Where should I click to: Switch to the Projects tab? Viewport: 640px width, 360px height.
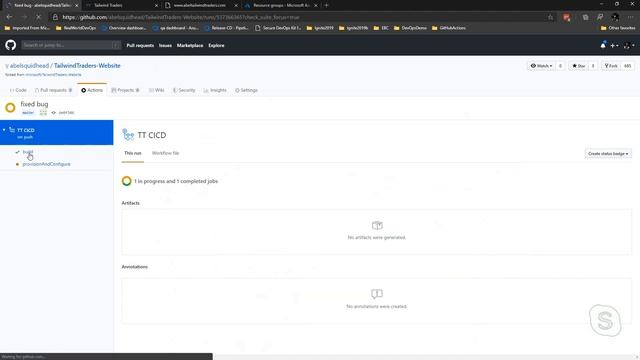125,90
